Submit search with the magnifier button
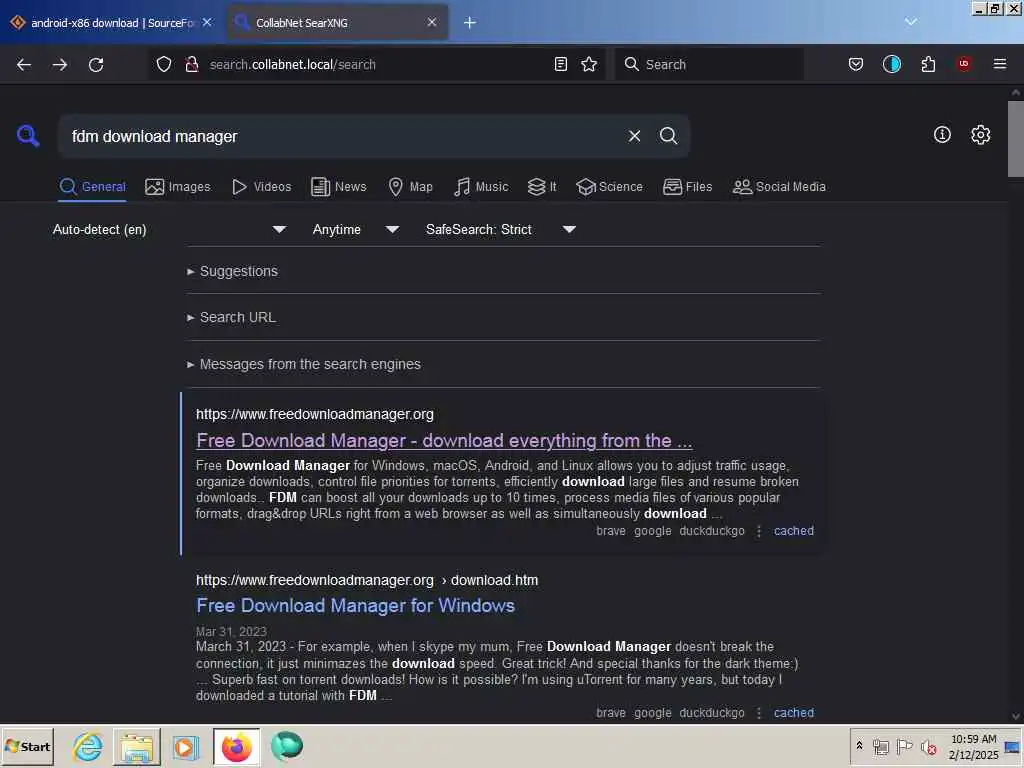This screenshot has width=1024, height=768. tap(668, 136)
